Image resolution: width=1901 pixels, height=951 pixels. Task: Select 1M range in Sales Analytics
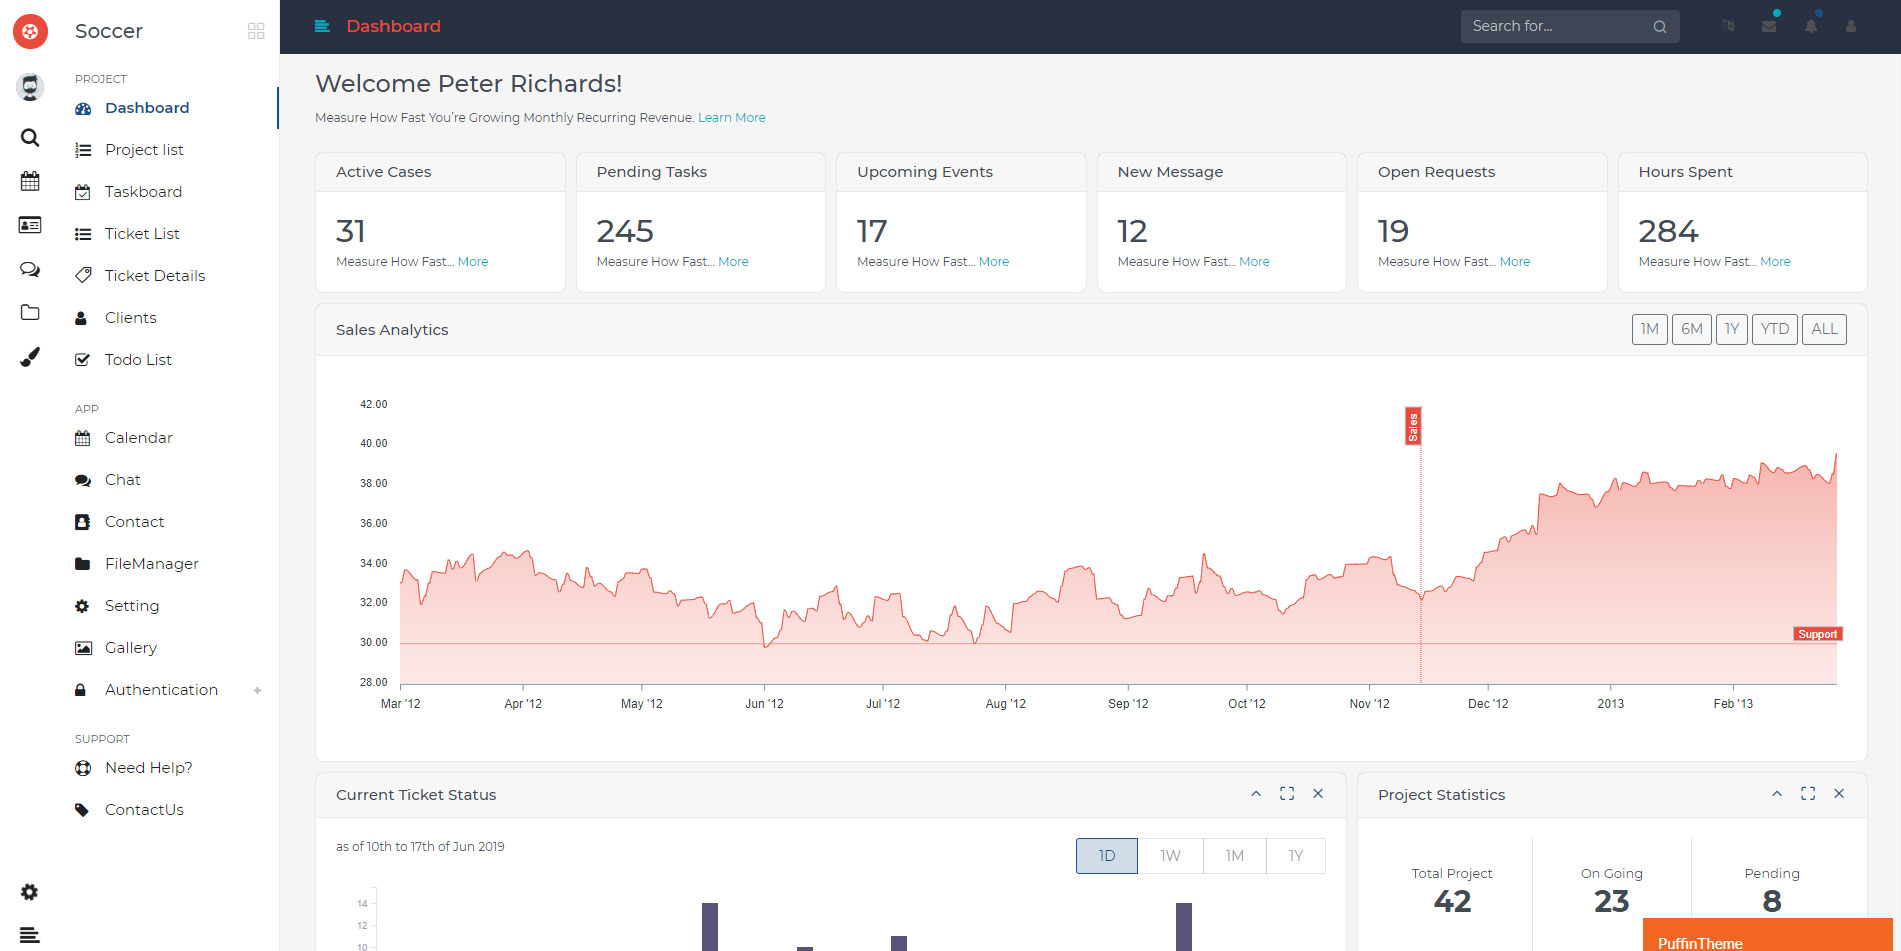[1650, 329]
